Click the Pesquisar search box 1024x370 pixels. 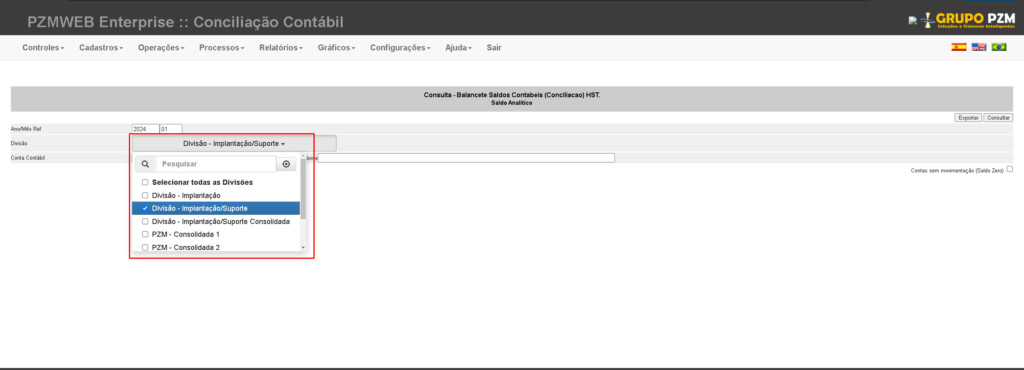pos(216,164)
